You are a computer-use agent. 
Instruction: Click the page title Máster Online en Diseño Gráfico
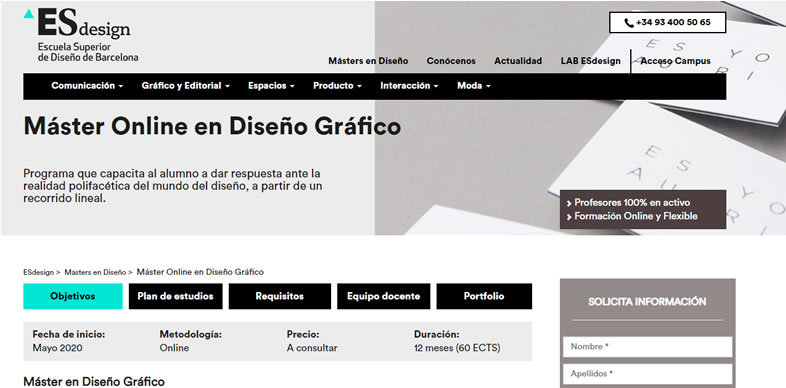(212, 126)
